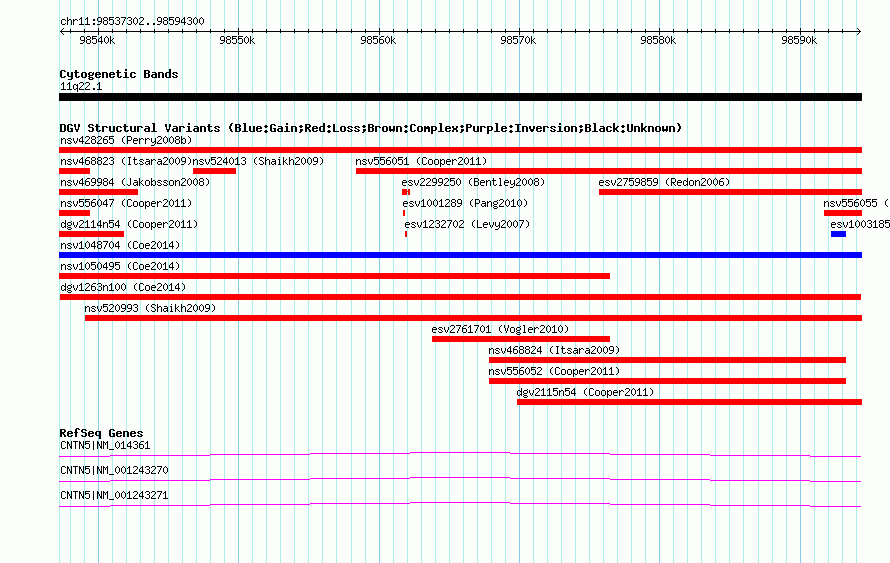Click the 98570k ruler tick label

tap(518, 40)
